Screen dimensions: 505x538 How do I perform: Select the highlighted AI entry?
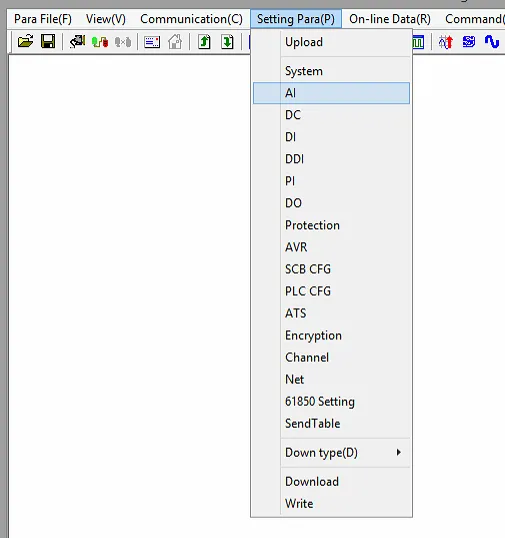pos(331,93)
